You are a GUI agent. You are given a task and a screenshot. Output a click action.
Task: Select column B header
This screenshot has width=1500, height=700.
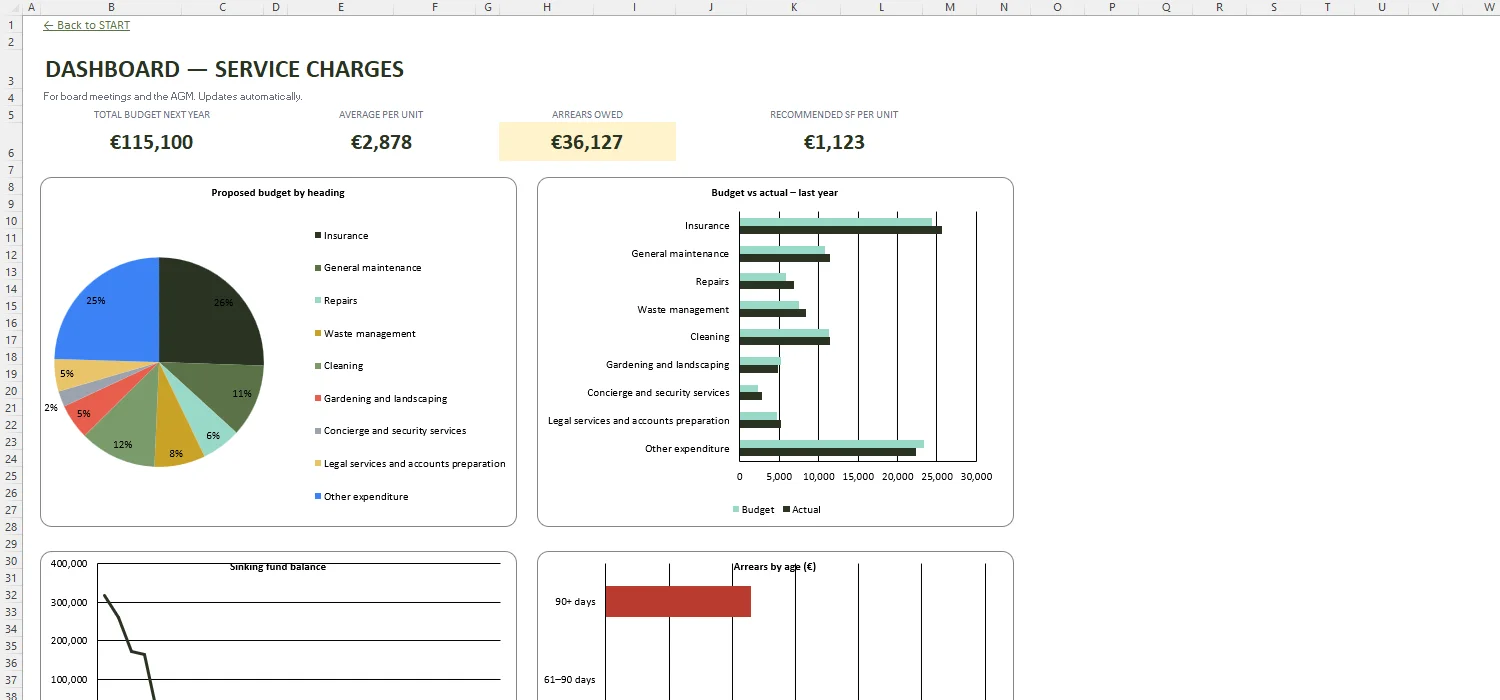111,7
